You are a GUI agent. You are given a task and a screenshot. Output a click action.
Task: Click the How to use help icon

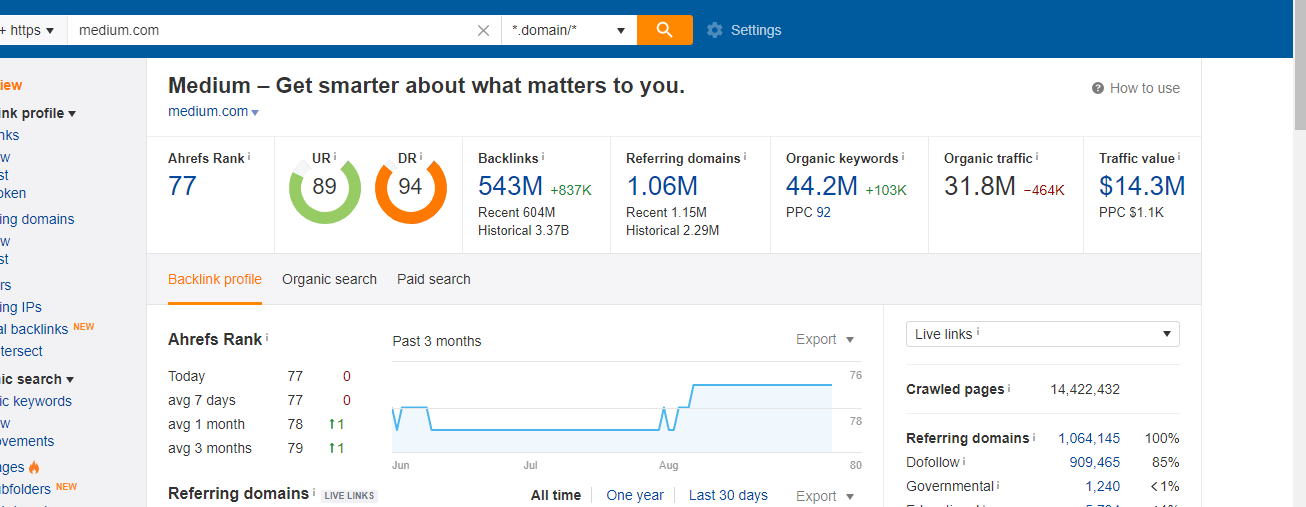click(1098, 88)
